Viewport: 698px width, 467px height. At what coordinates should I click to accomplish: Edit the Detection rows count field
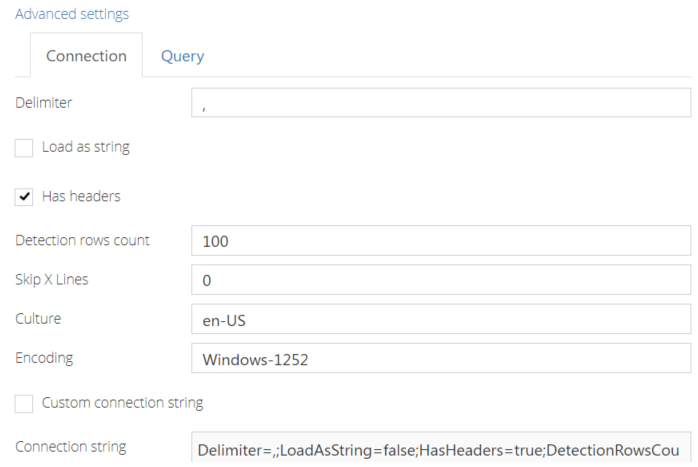point(441,240)
